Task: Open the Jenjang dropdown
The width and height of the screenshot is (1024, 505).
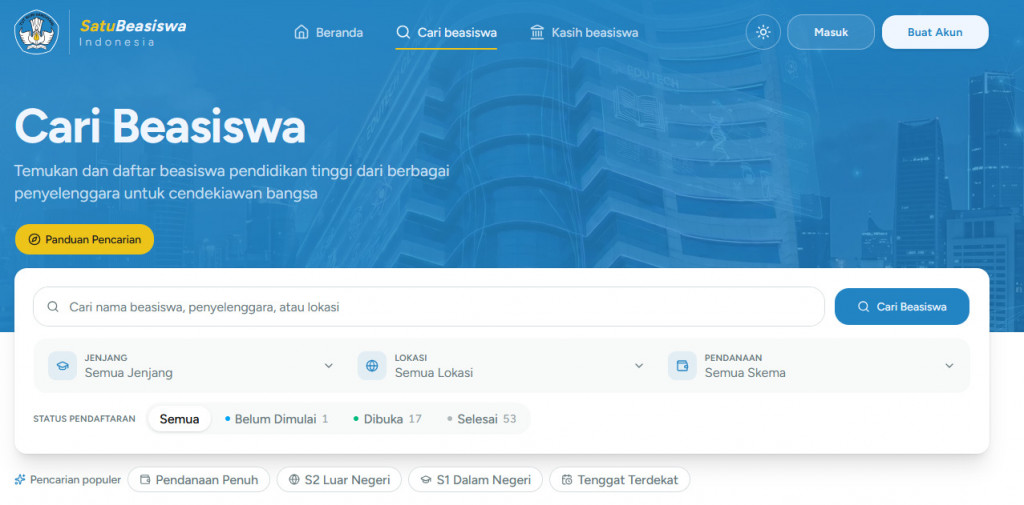Action: click(x=191, y=366)
